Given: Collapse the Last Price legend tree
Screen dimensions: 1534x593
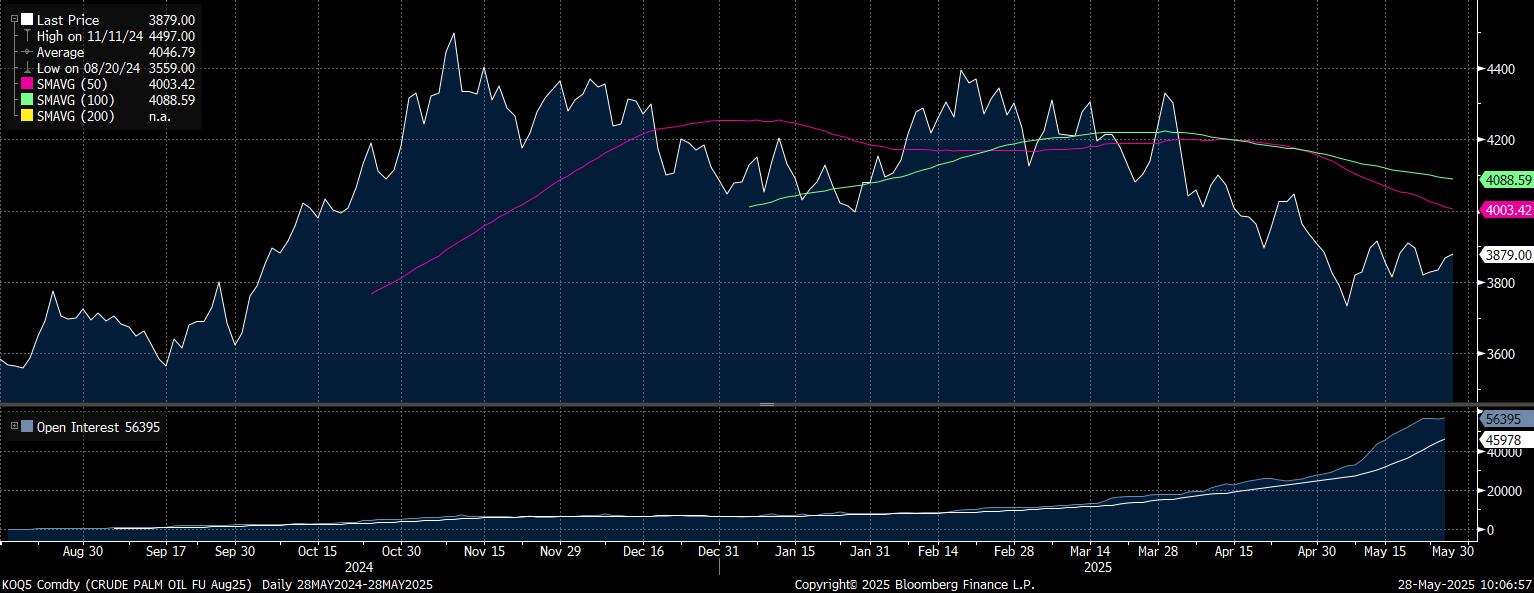Looking at the screenshot, I should [14, 20].
